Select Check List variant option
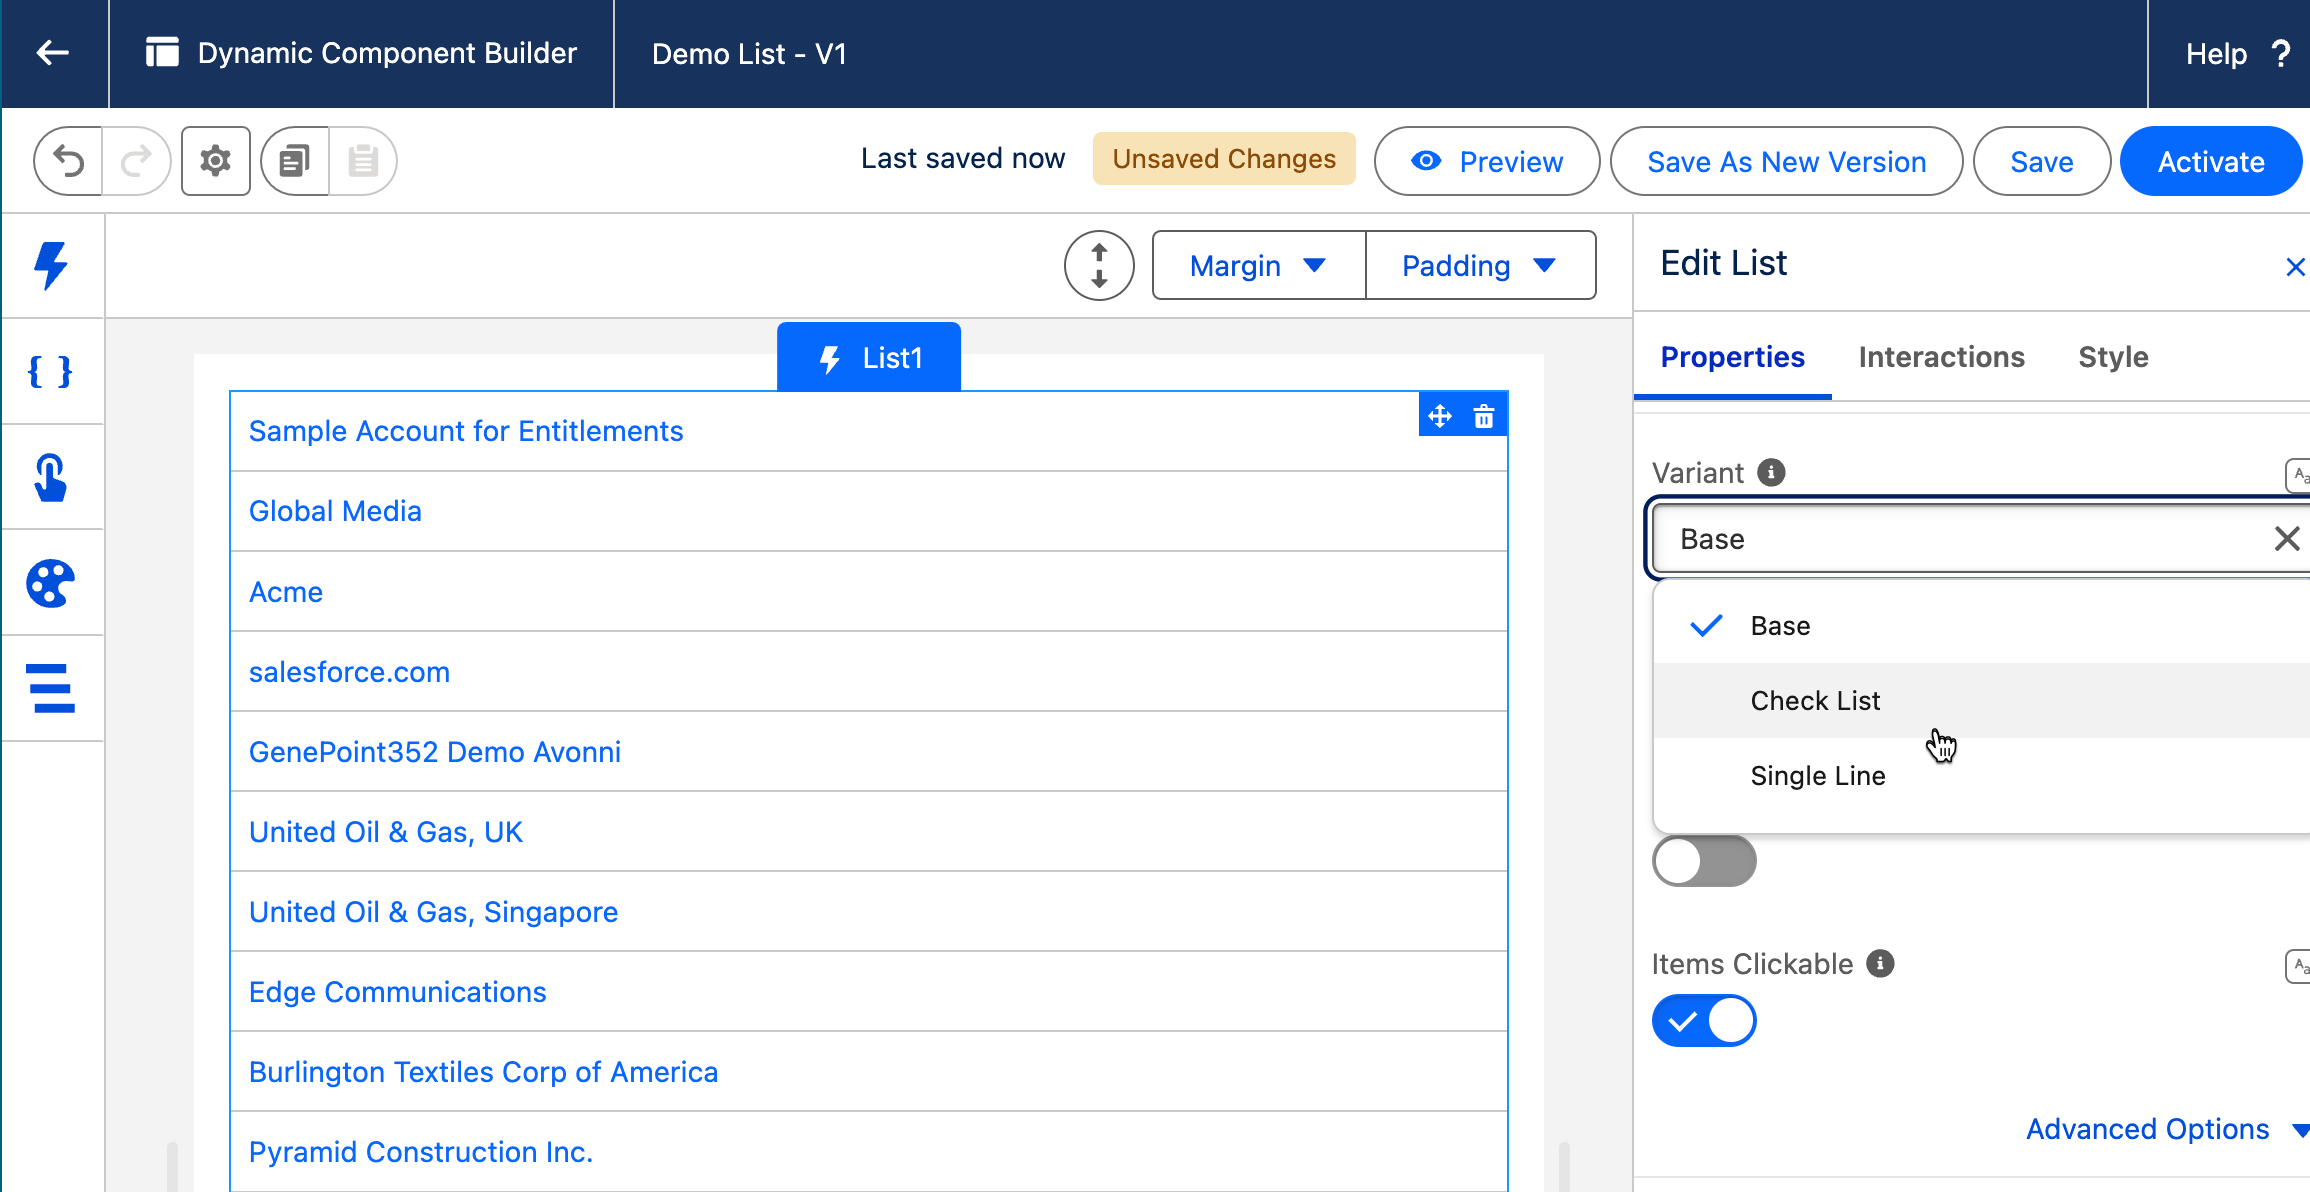 coord(1815,701)
